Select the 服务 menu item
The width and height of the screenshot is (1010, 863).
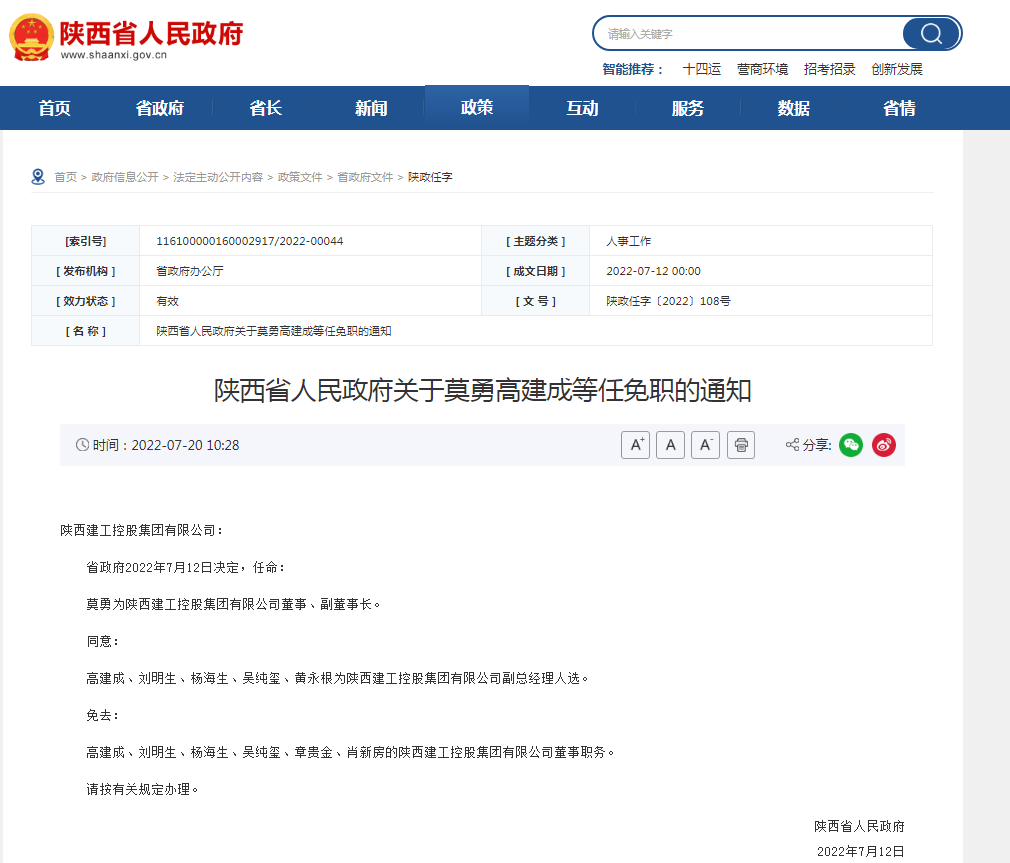(688, 107)
